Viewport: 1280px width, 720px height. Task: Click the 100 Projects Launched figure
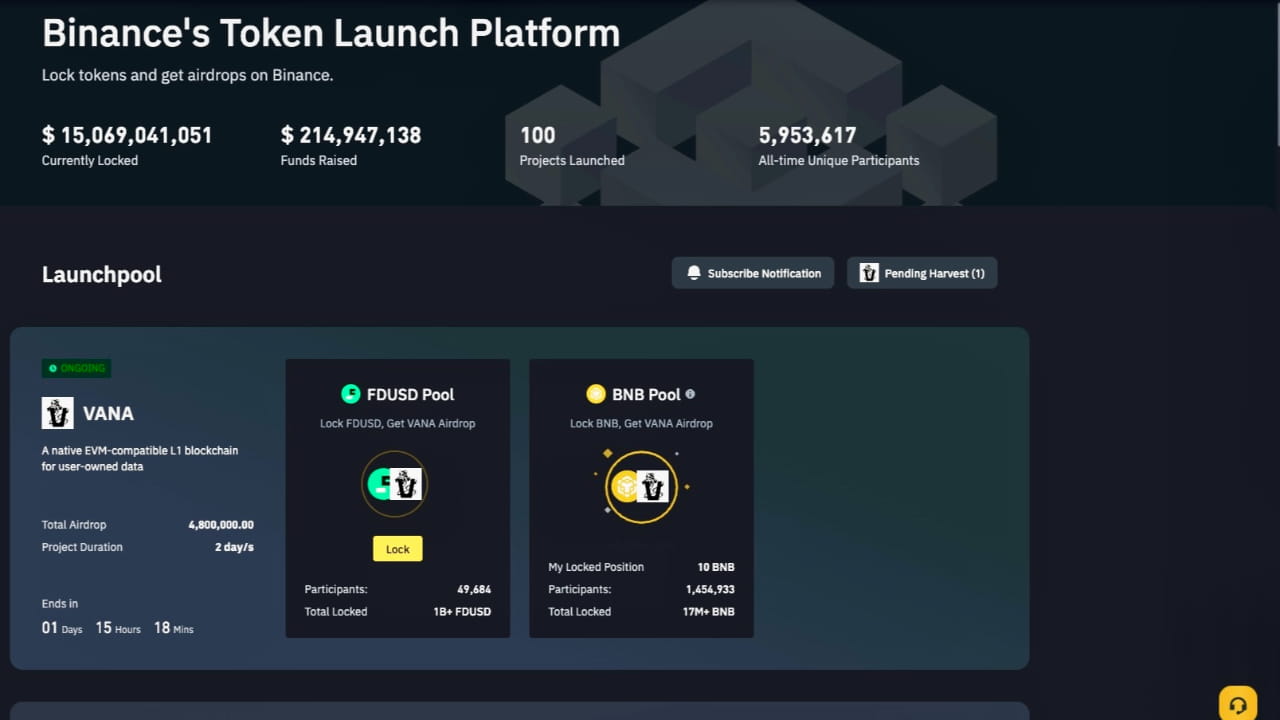point(538,135)
